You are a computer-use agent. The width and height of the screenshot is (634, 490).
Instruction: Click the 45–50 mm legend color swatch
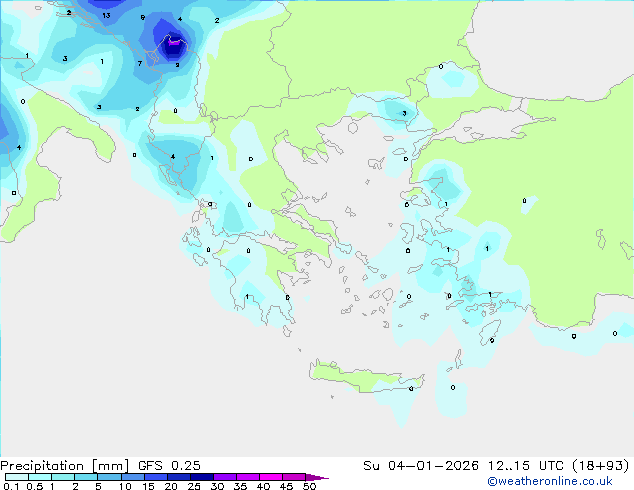[x=294, y=477]
